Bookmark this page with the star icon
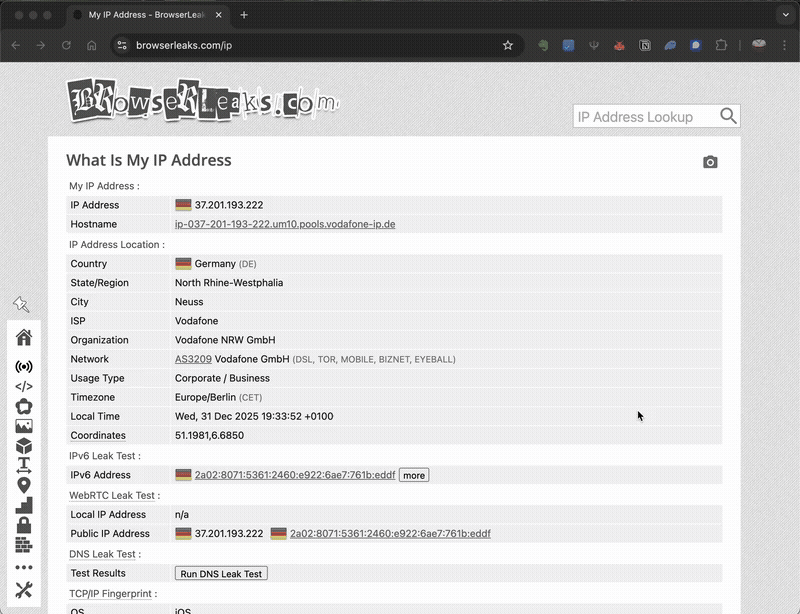 [x=508, y=45]
